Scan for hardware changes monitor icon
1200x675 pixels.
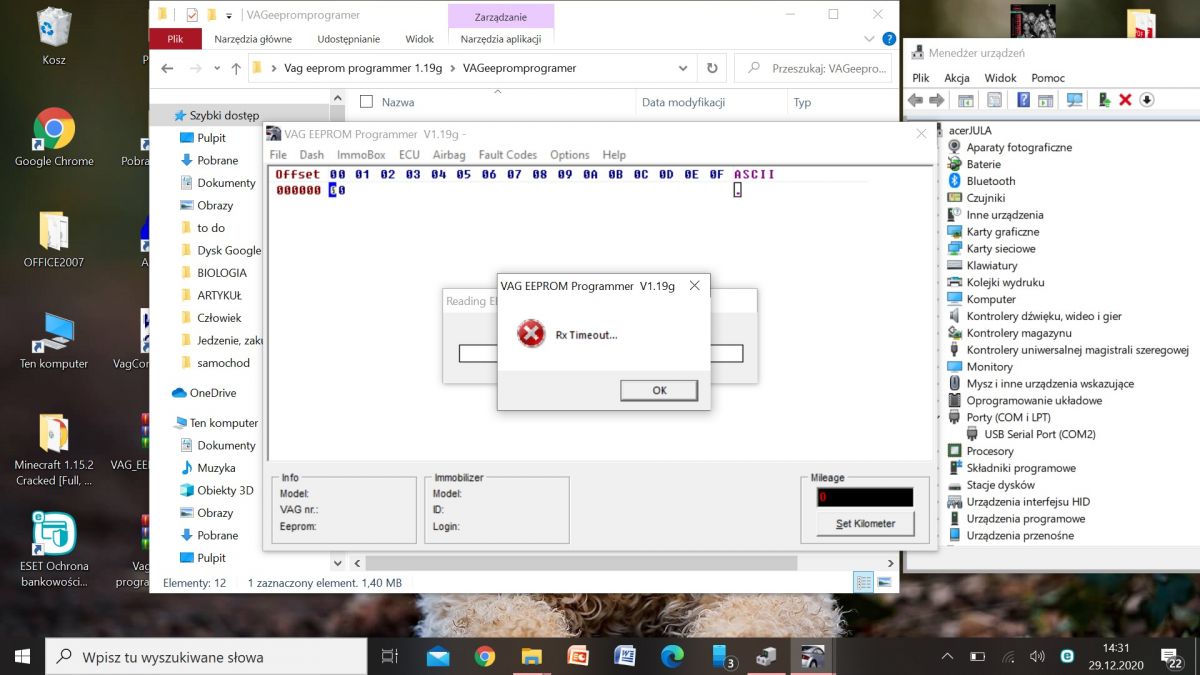[1075, 100]
